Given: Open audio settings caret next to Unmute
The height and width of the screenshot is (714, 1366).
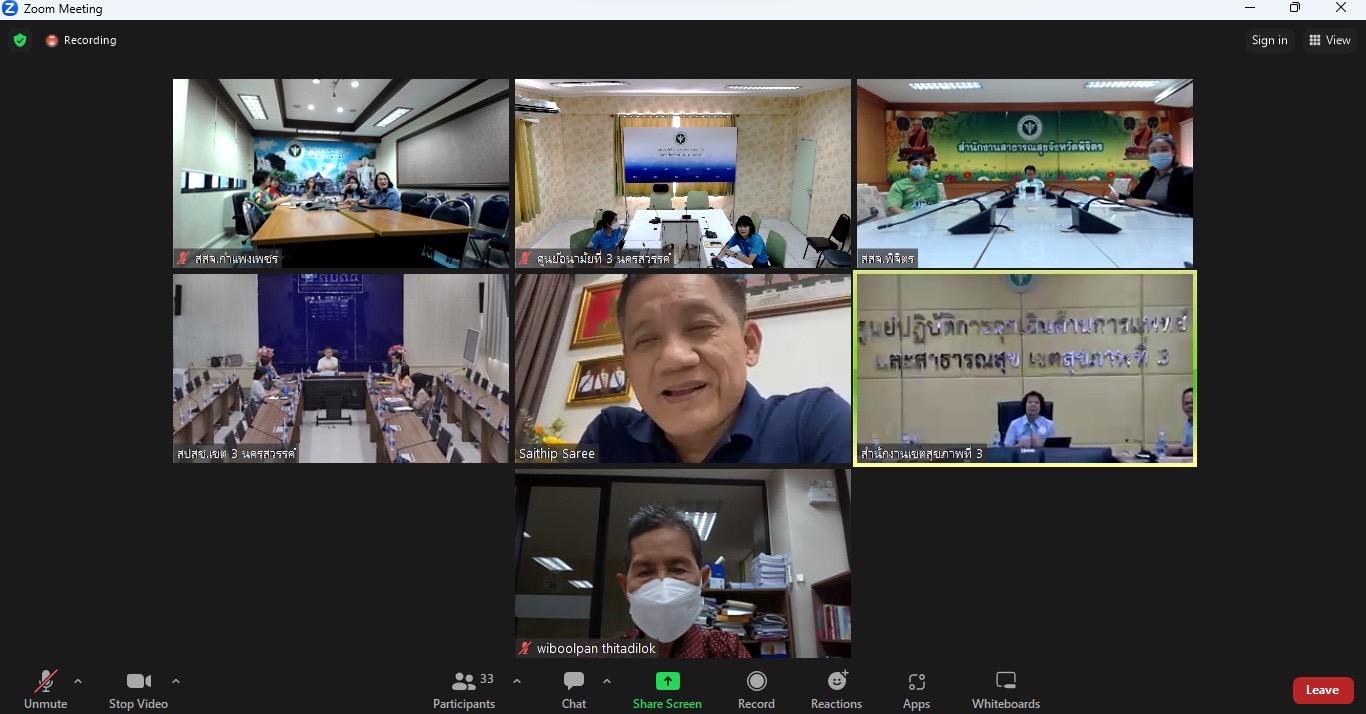Looking at the screenshot, I should click(x=78, y=681).
